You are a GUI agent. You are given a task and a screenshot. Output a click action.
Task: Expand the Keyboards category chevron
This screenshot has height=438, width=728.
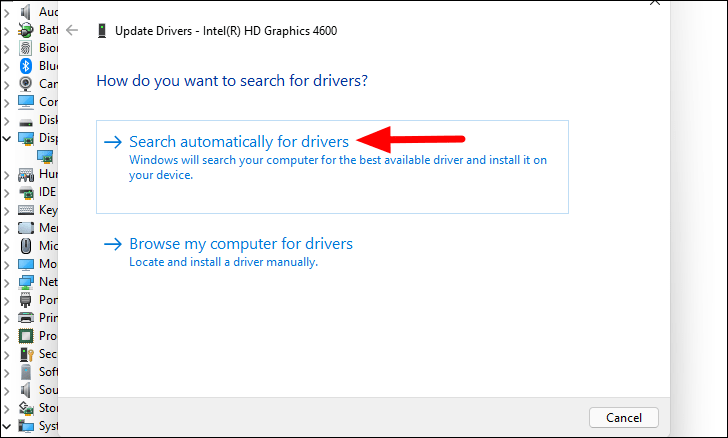(x=6, y=211)
